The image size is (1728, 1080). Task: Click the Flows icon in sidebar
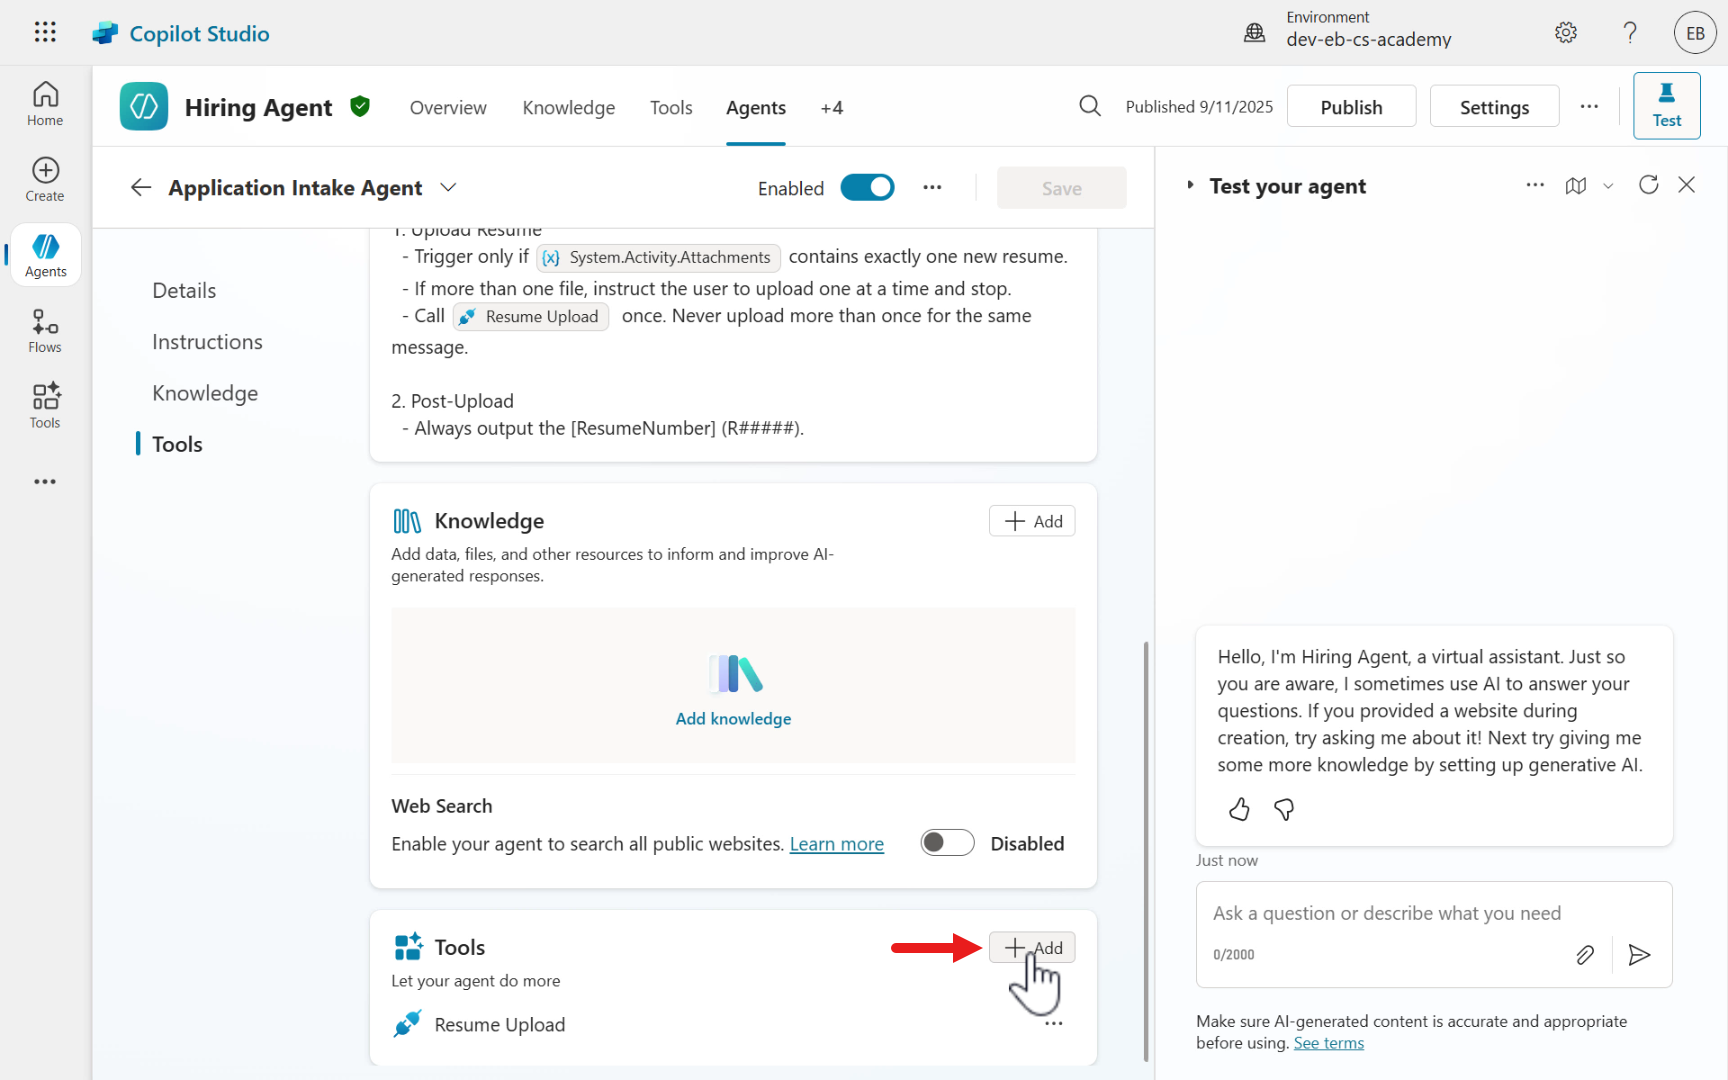coord(45,331)
